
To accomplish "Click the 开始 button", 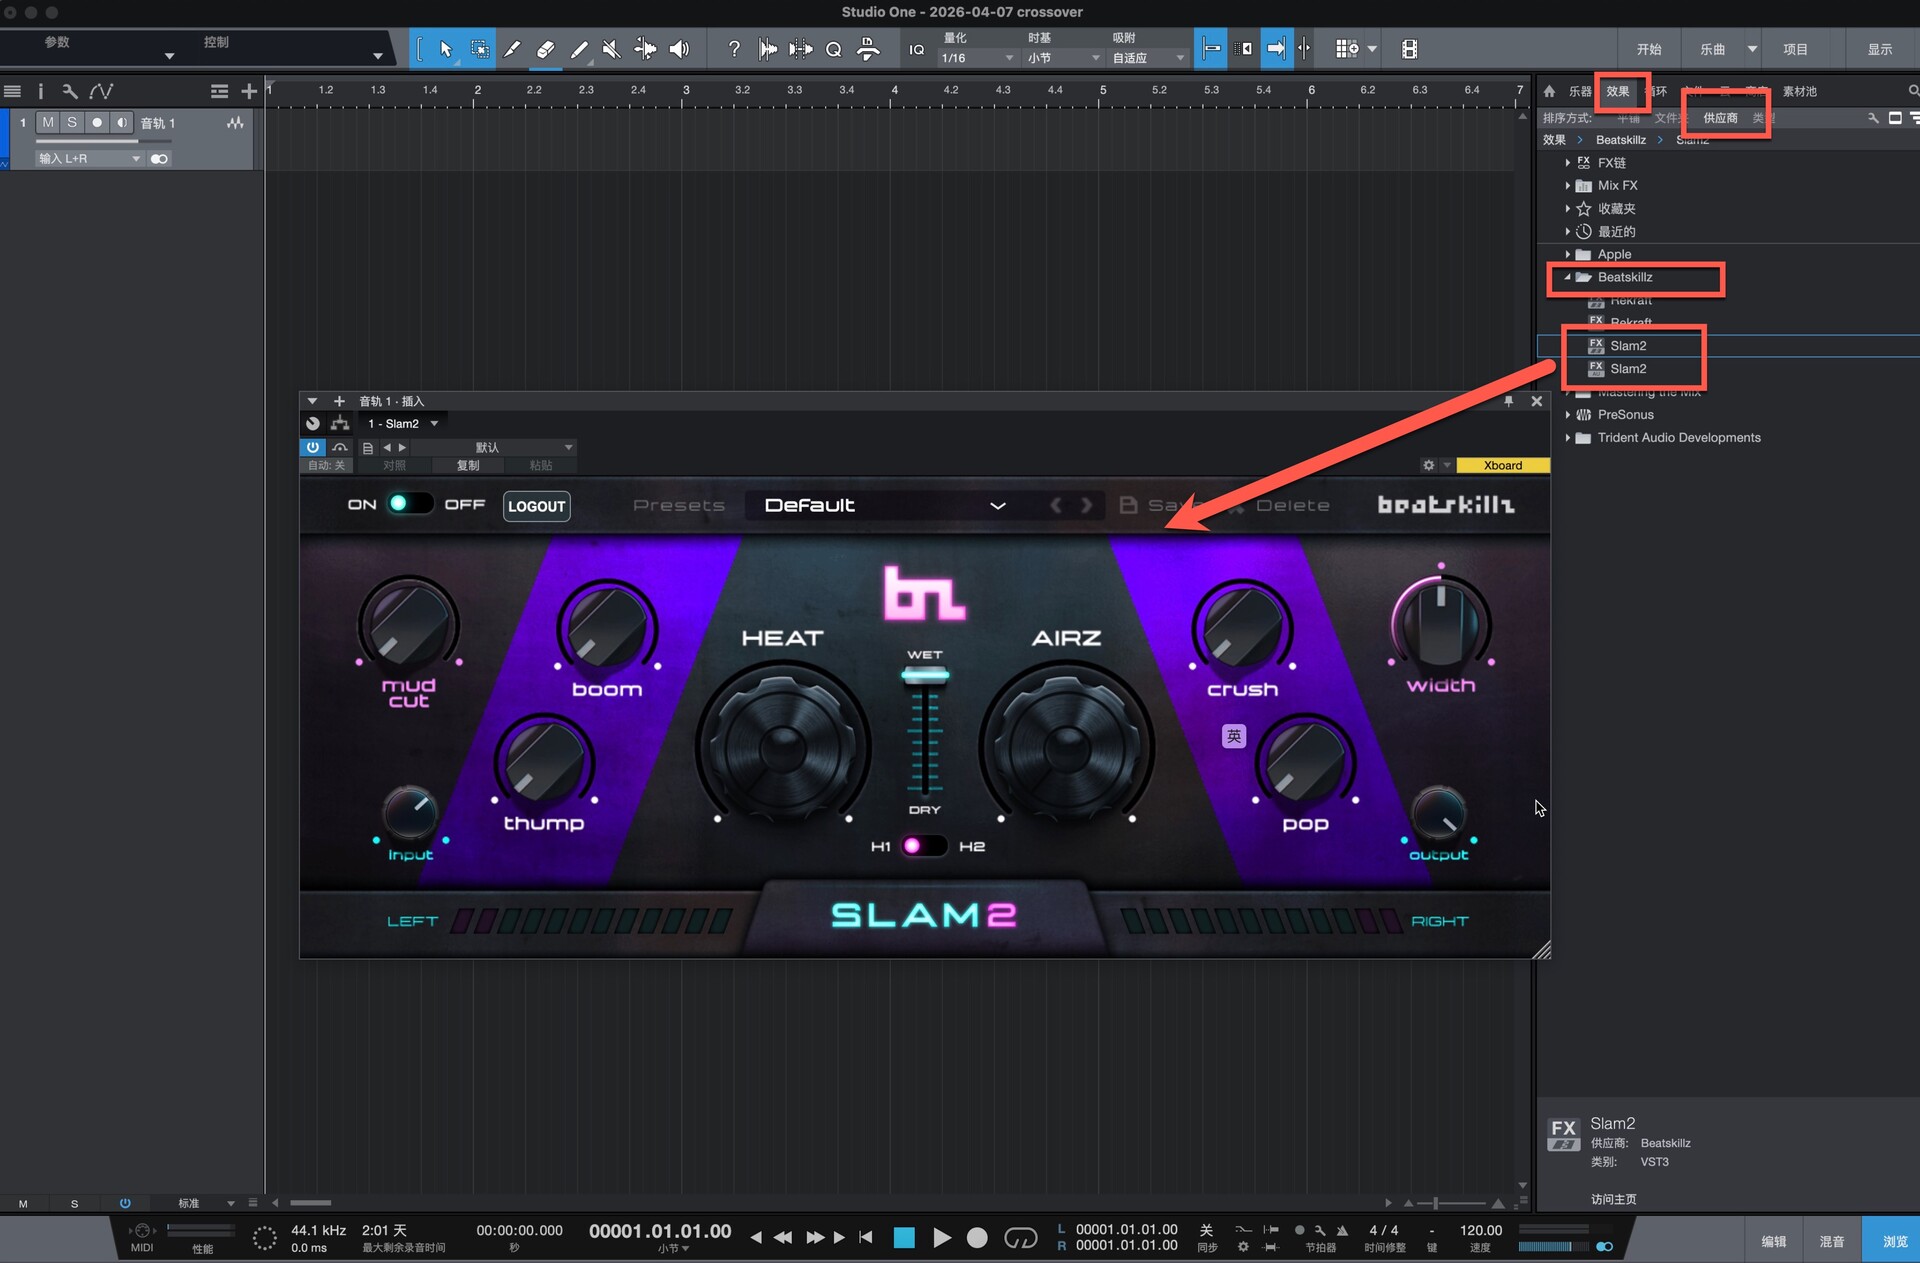I will [x=1649, y=49].
